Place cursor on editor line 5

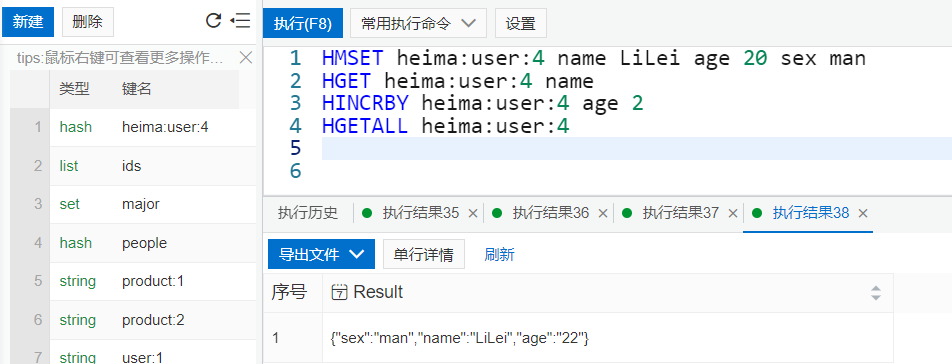636,149
